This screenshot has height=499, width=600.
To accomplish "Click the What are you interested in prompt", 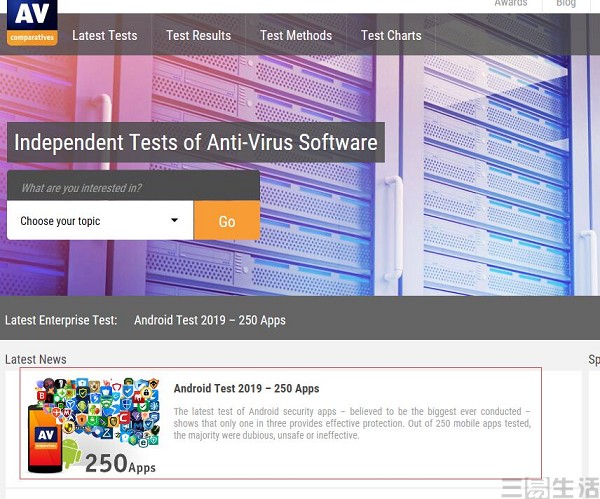I will tap(81, 188).
